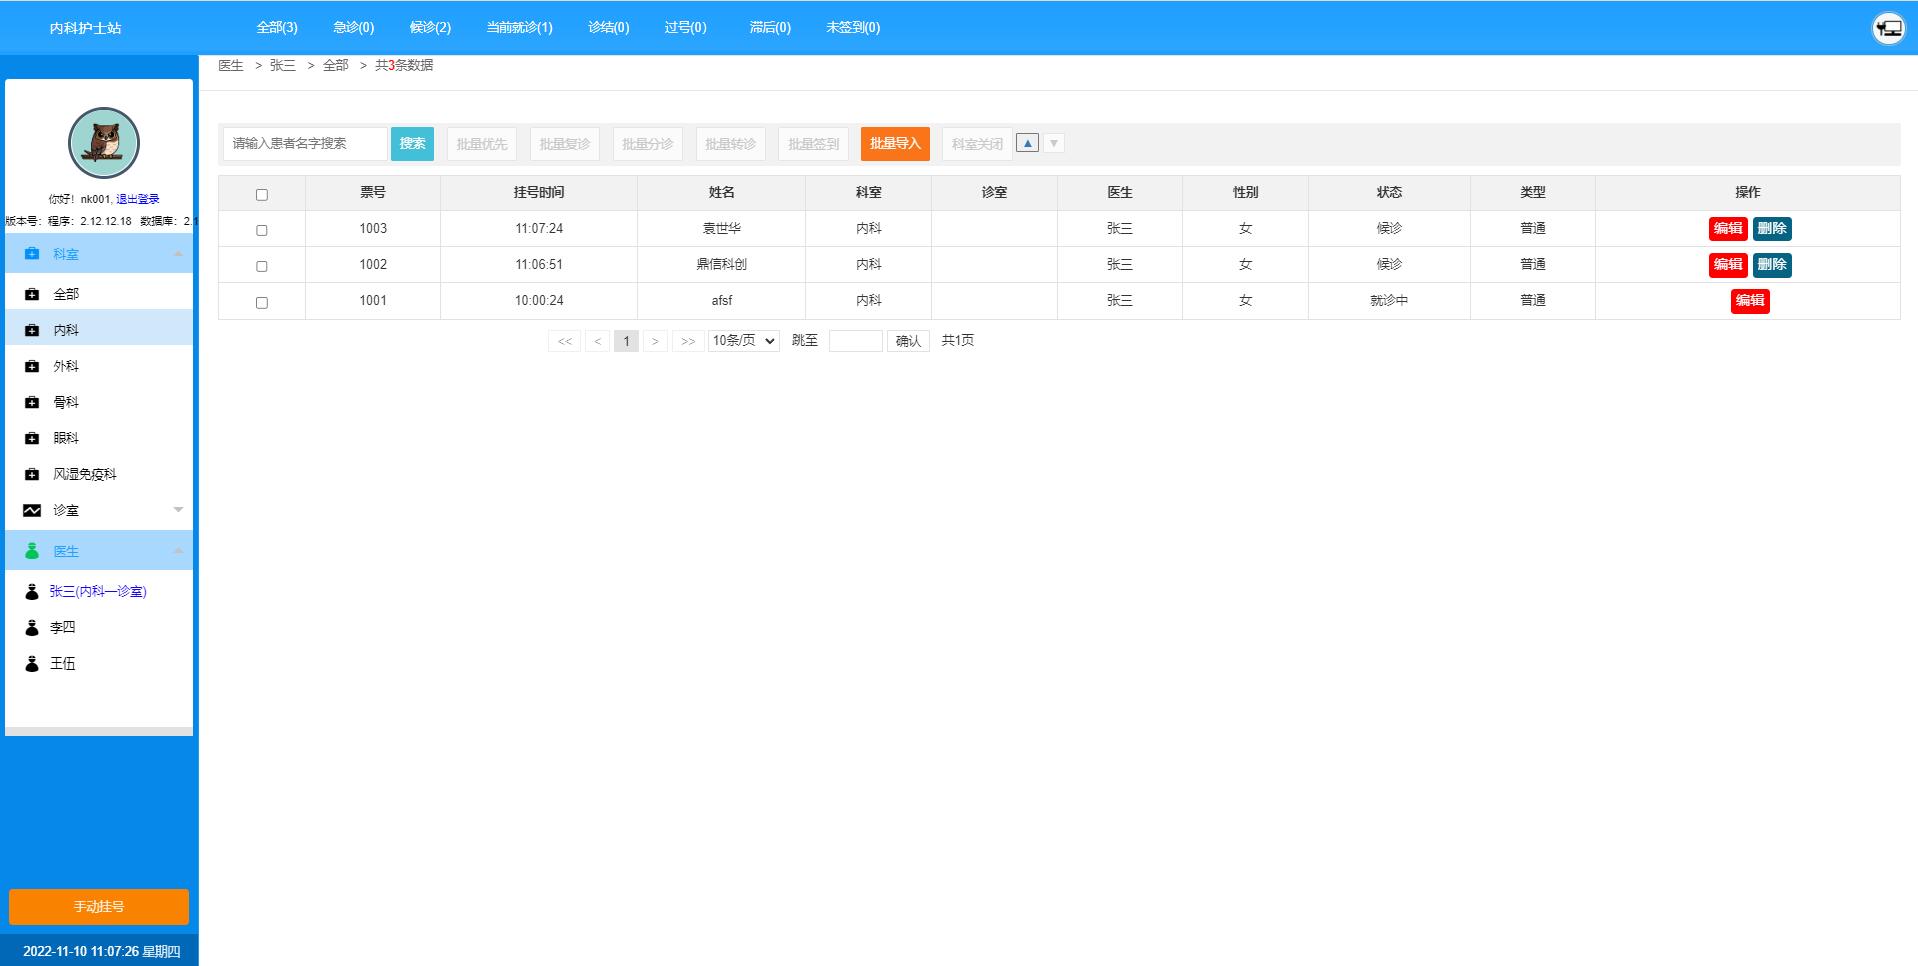This screenshot has width=1918, height=966.
Task: Open the screen display icon at top right
Action: (1888, 28)
